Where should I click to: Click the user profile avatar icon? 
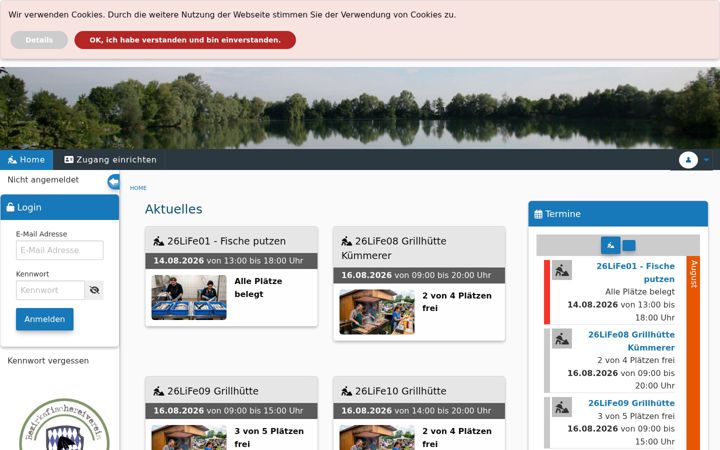688,160
